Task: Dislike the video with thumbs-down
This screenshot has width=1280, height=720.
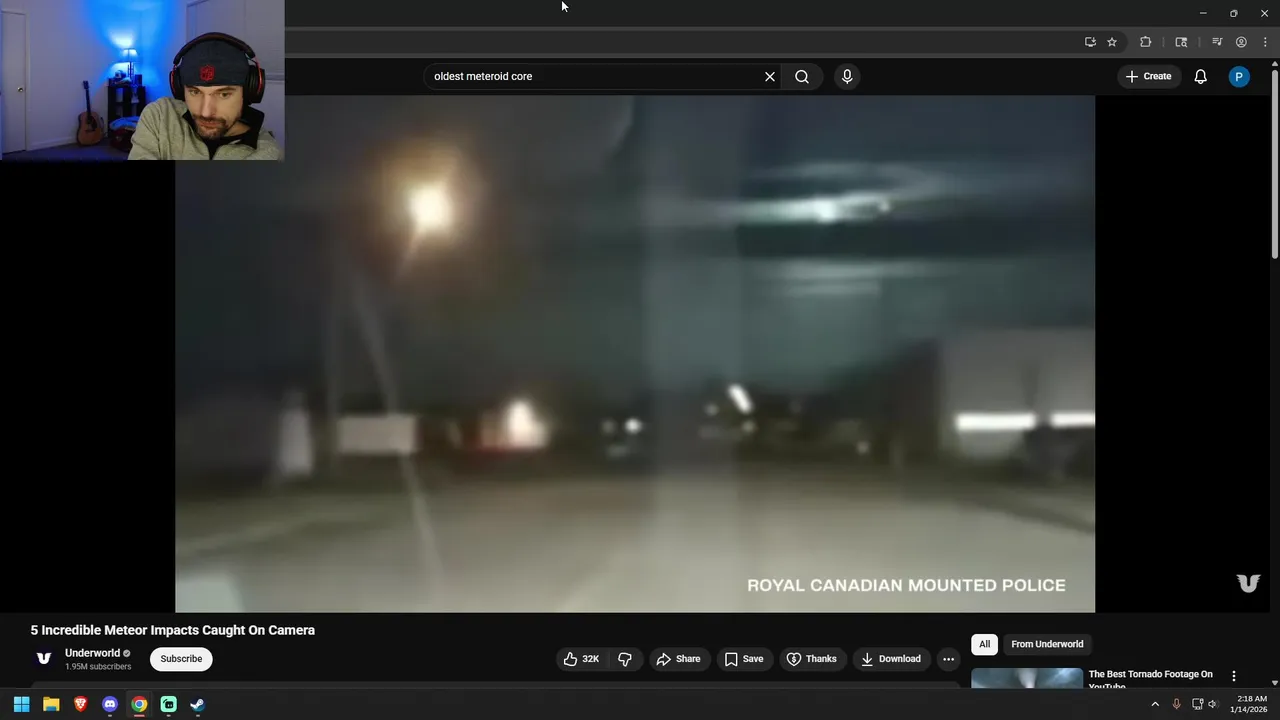Action: (625, 659)
